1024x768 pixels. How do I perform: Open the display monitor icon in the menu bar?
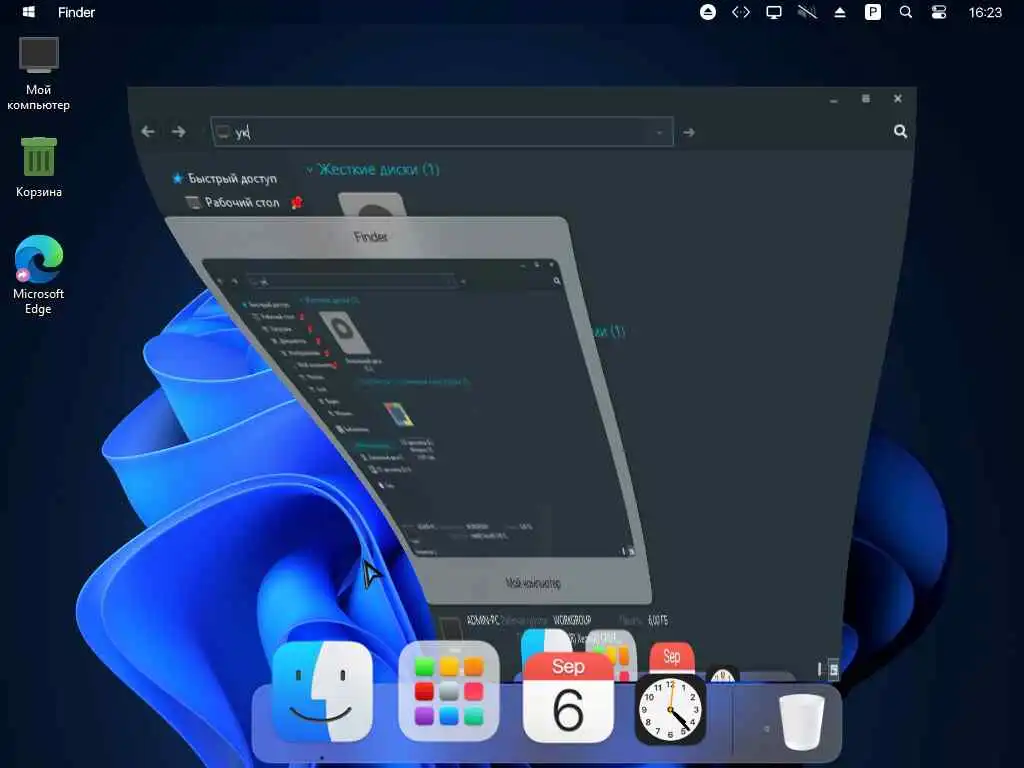pyautogui.click(x=774, y=12)
